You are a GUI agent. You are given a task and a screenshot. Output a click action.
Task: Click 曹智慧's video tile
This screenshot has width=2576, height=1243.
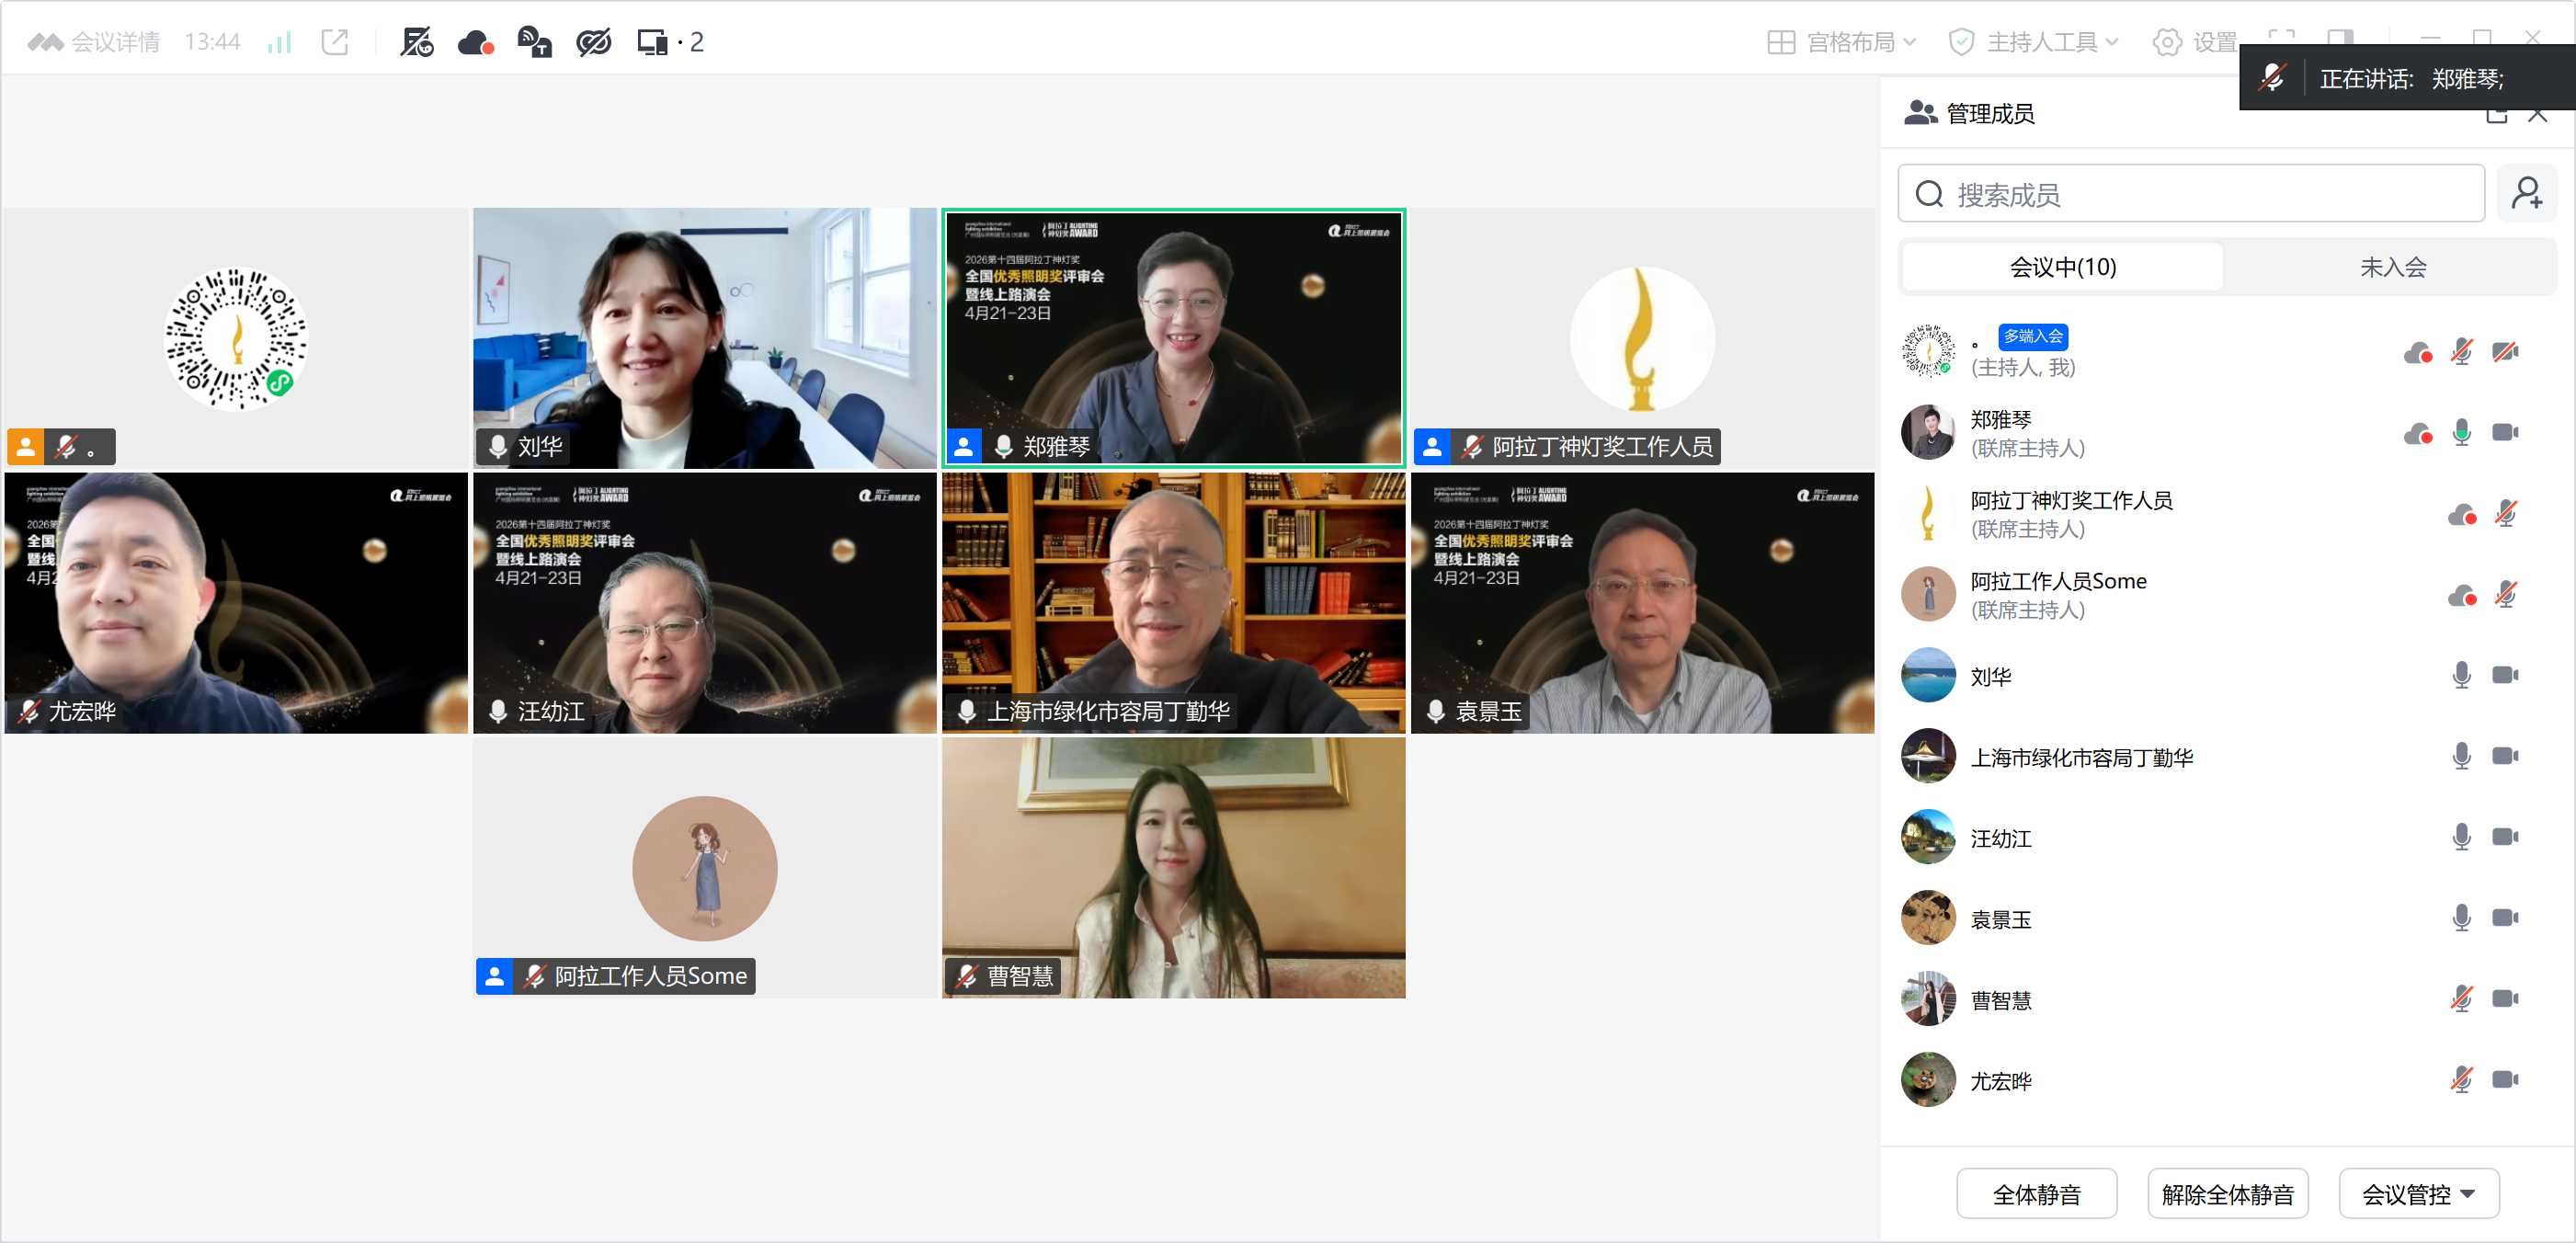click(1173, 867)
